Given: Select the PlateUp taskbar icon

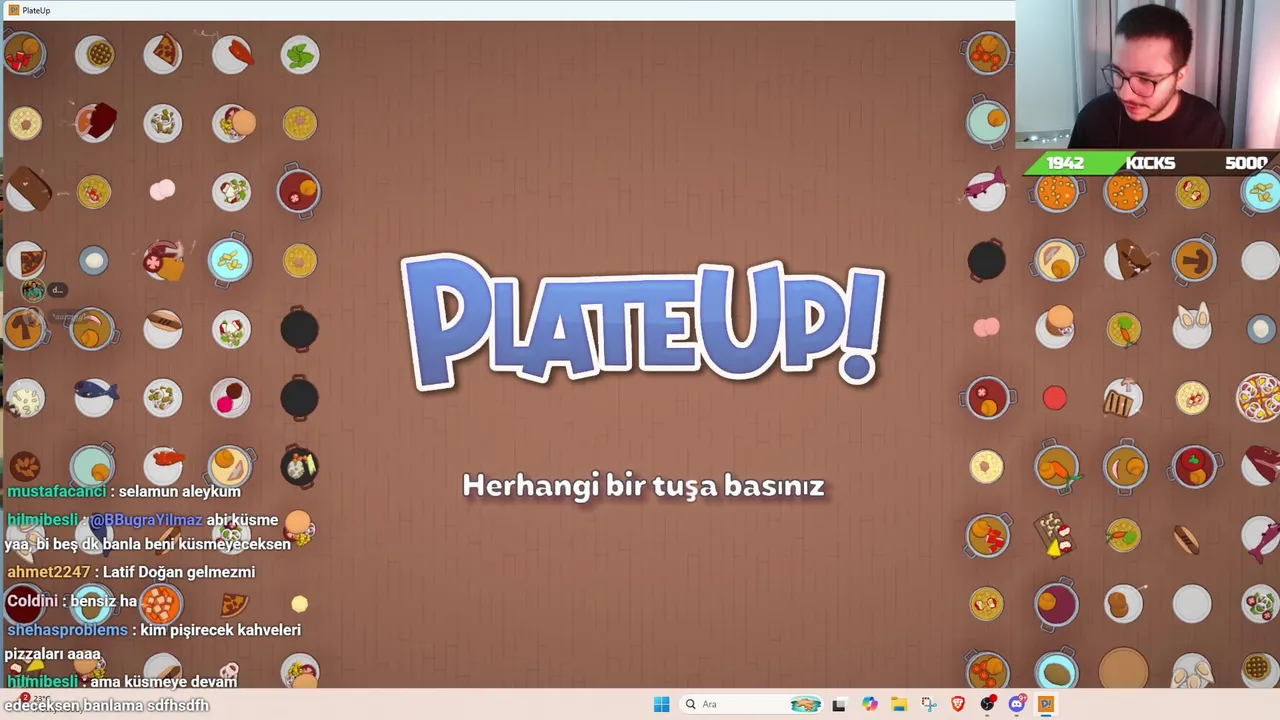Looking at the screenshot, I should click(1046, 704).
